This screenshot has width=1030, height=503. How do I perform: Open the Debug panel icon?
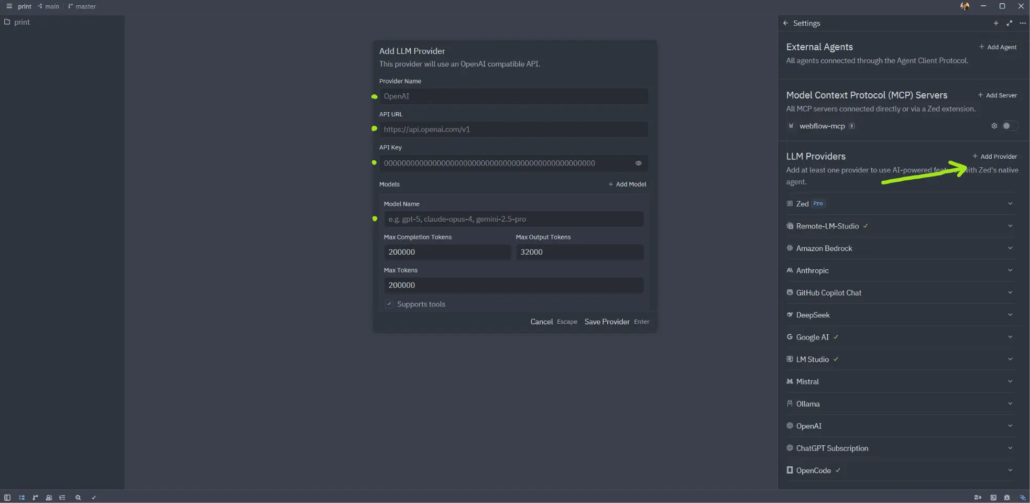[1007, 498]
